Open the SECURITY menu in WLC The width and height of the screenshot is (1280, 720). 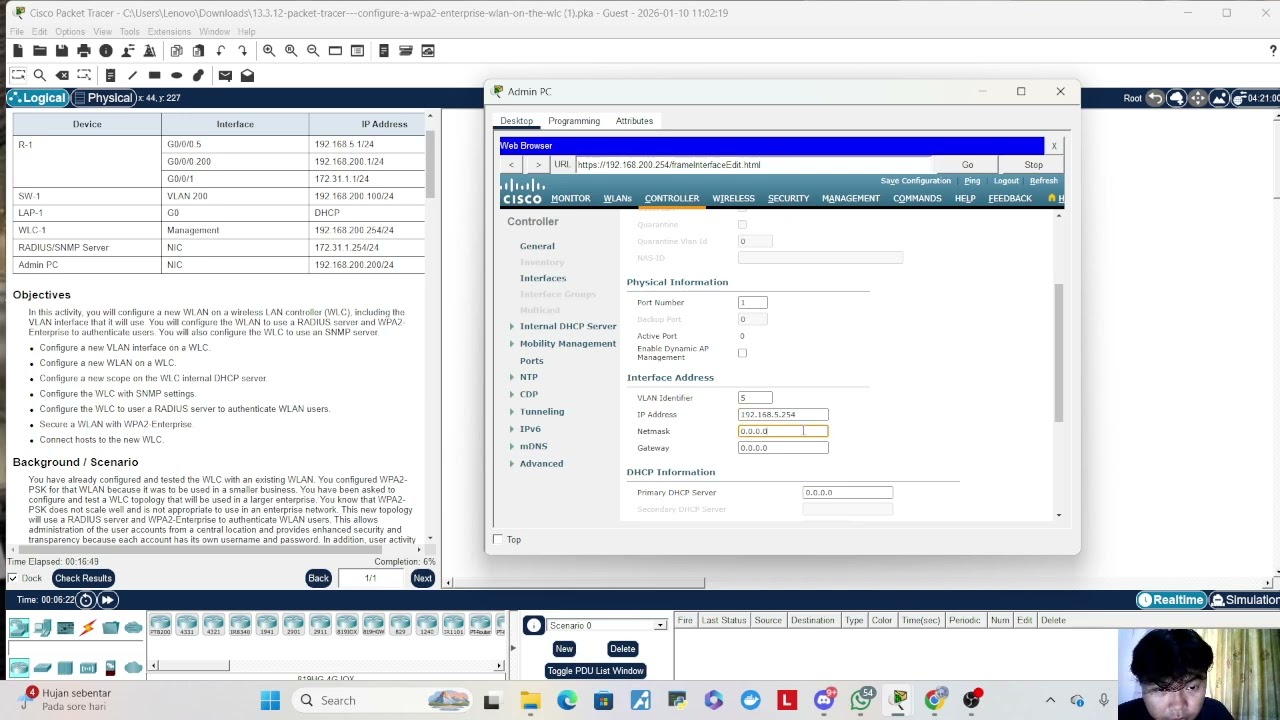coord(788,198)
